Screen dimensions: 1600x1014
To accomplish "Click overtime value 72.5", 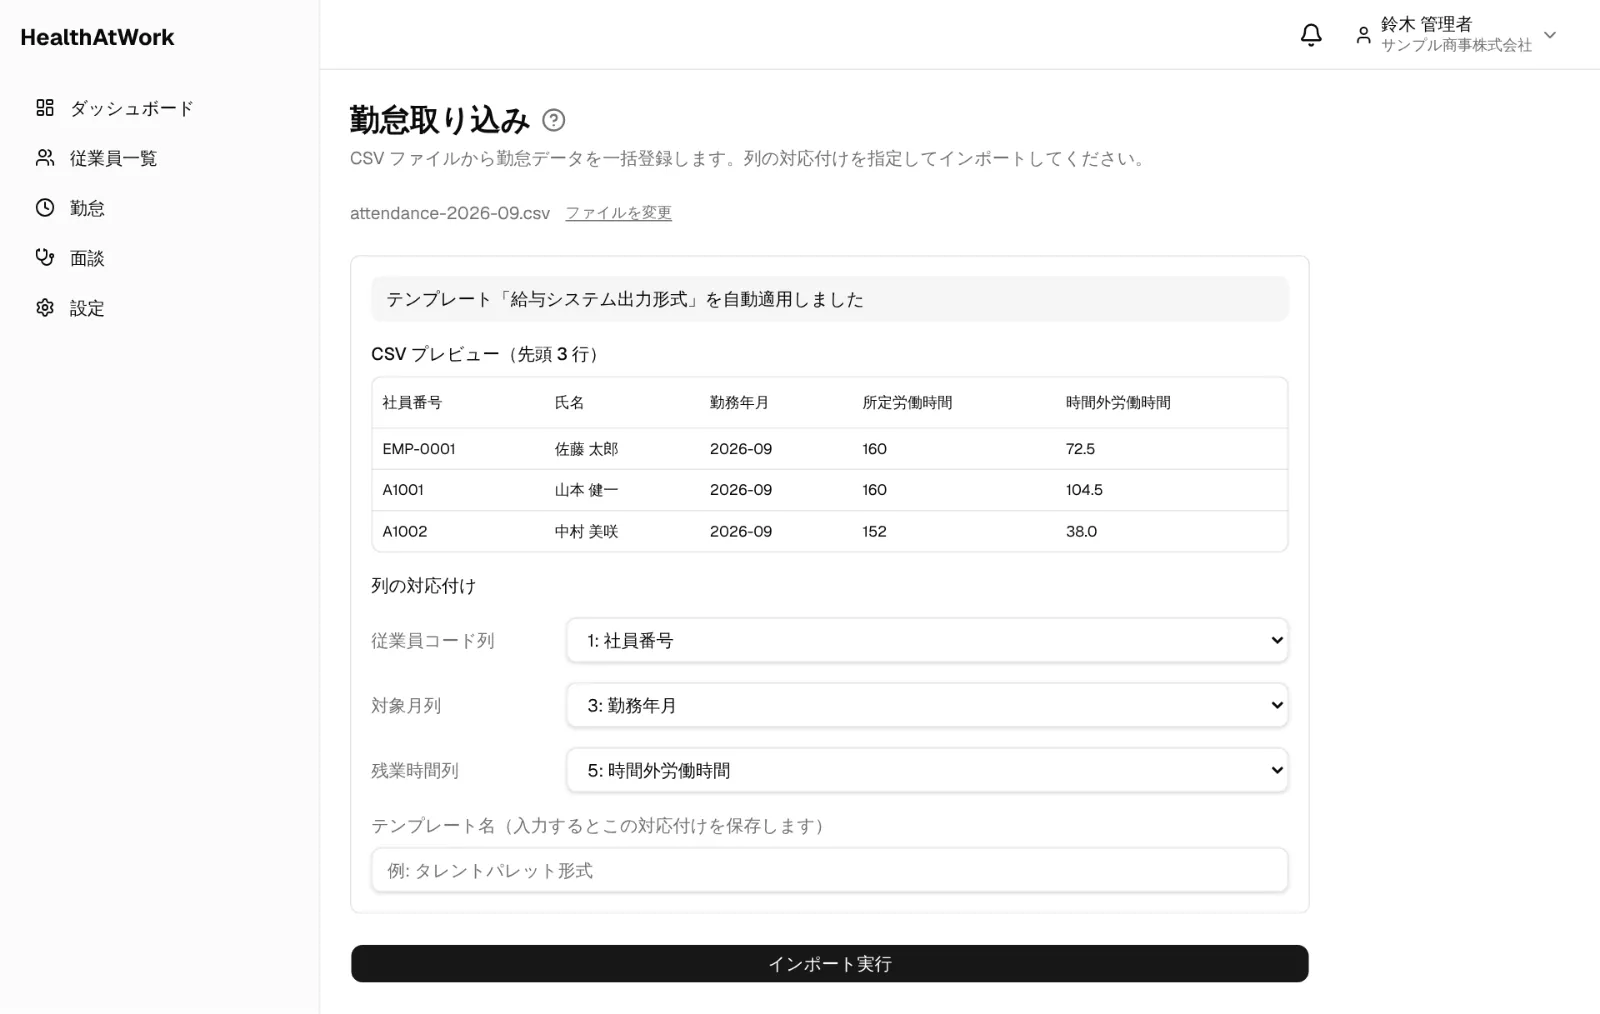I will pos(1080,449).
